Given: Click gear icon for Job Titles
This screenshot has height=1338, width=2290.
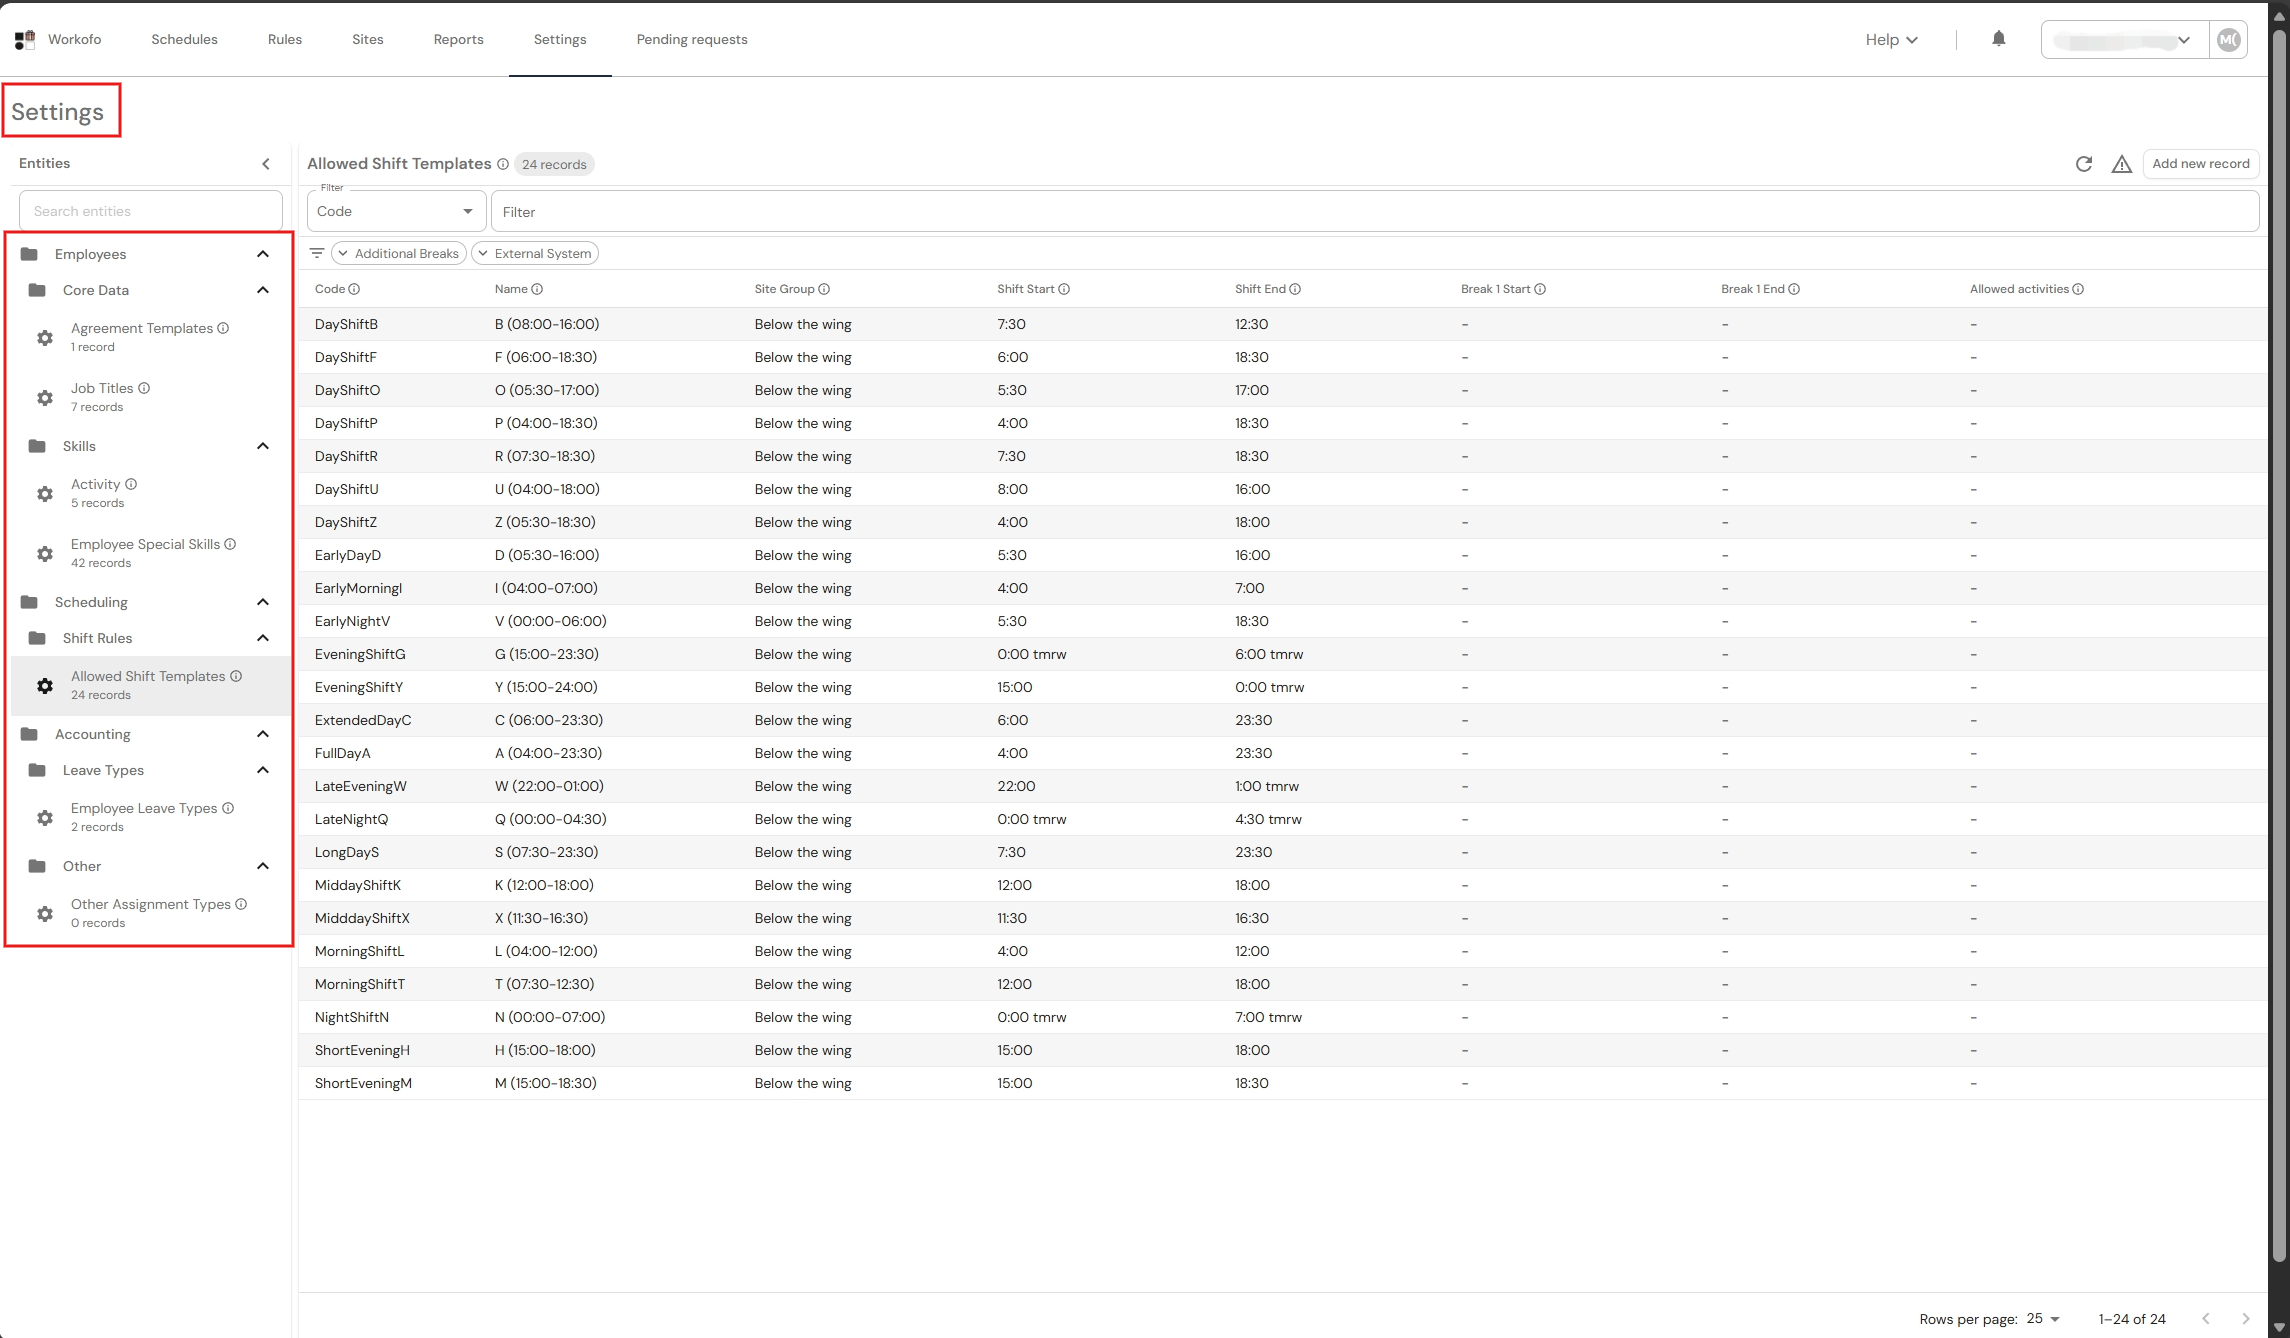Looking at the screenshot, I should [x=45, y=397].
